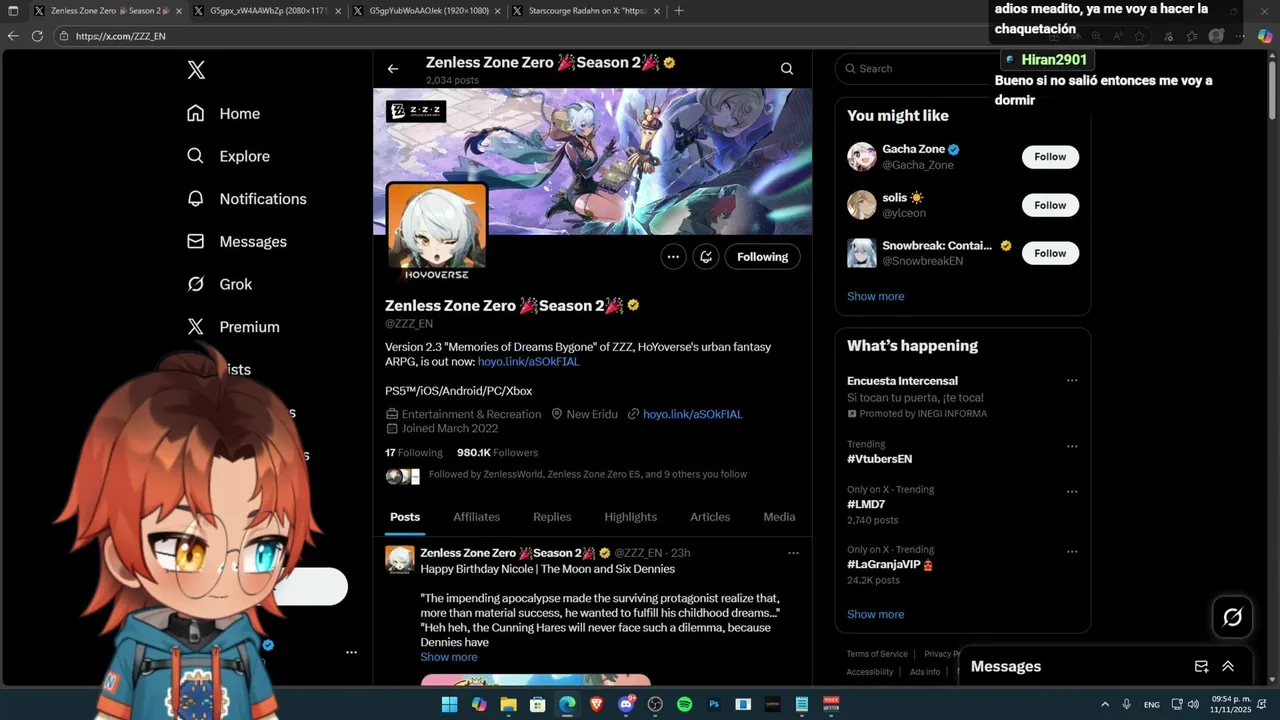This screenshot has height=720, width=1280.
Task: Open options for #LaGranjaVIP trend
Action: [1072, 552]
